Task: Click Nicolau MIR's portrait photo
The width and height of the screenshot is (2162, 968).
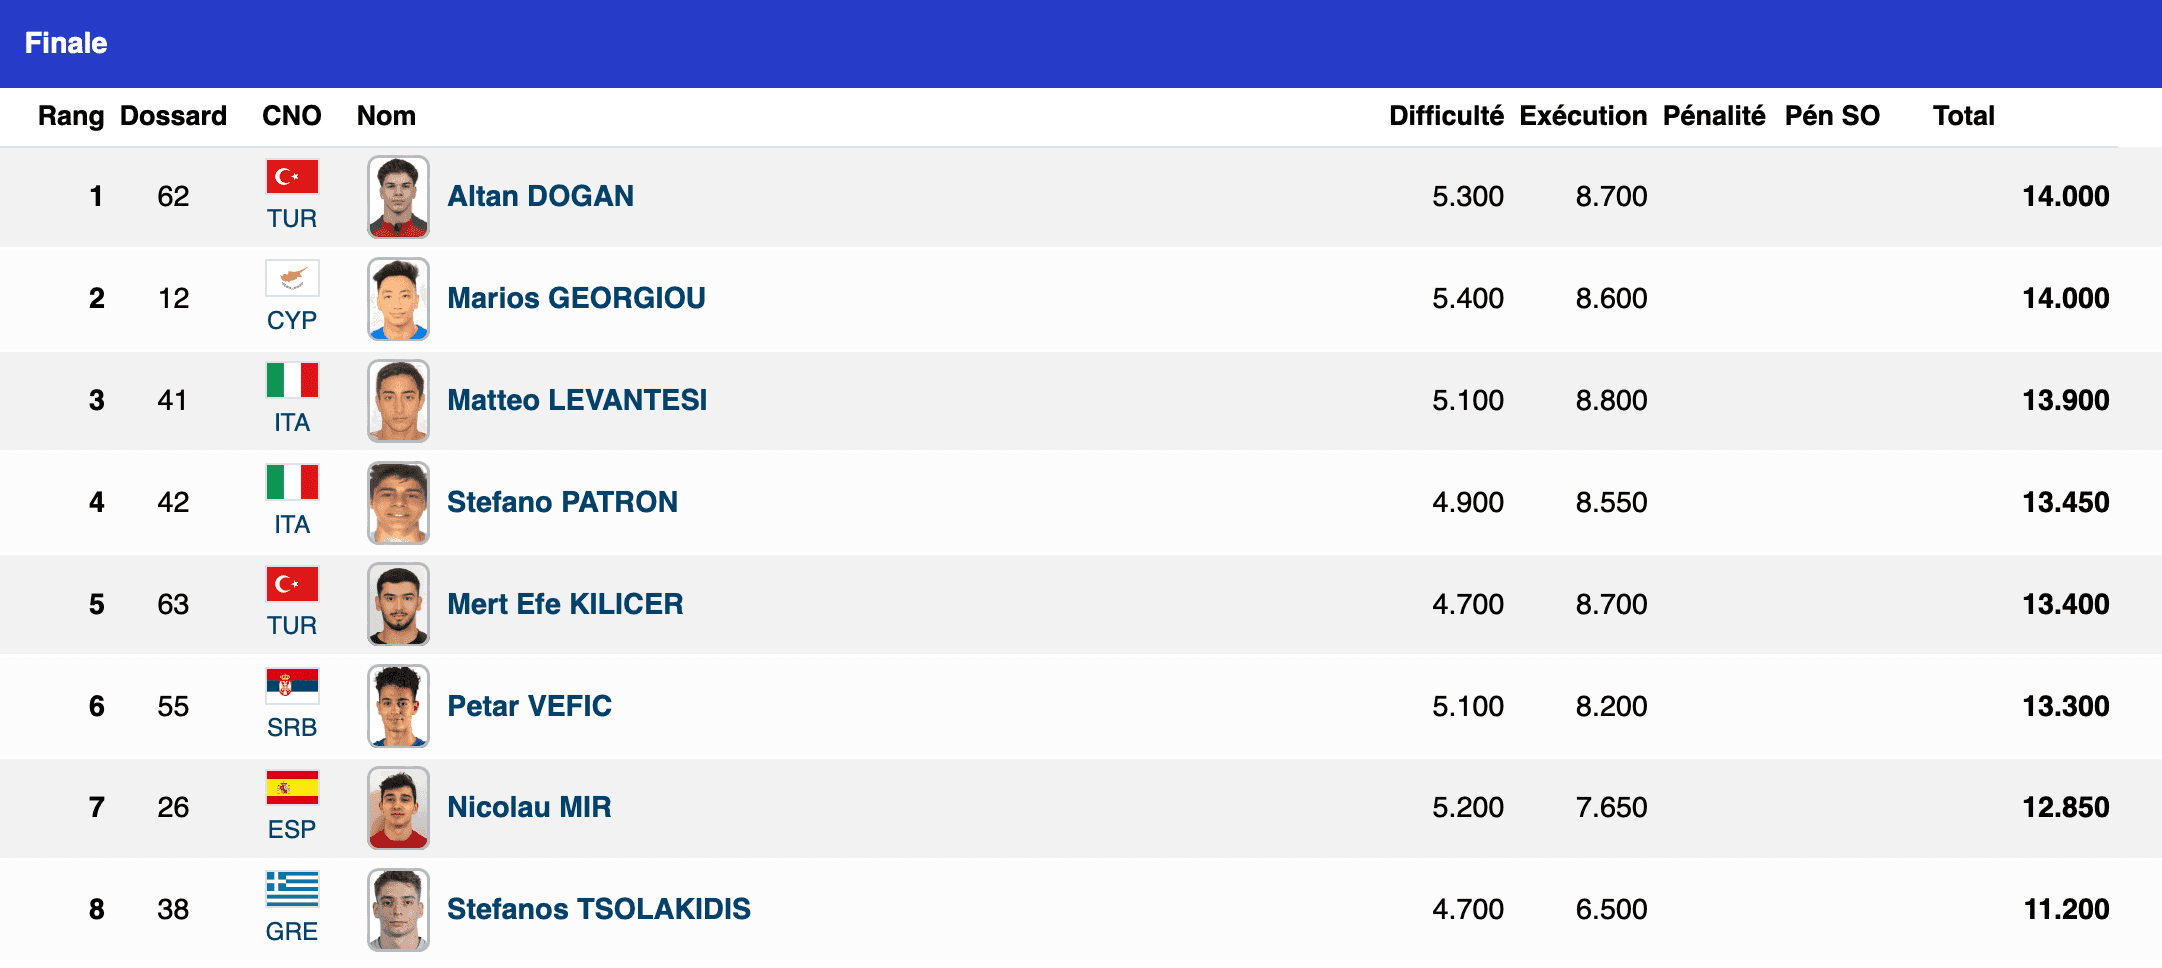Action: pos(398,808)
